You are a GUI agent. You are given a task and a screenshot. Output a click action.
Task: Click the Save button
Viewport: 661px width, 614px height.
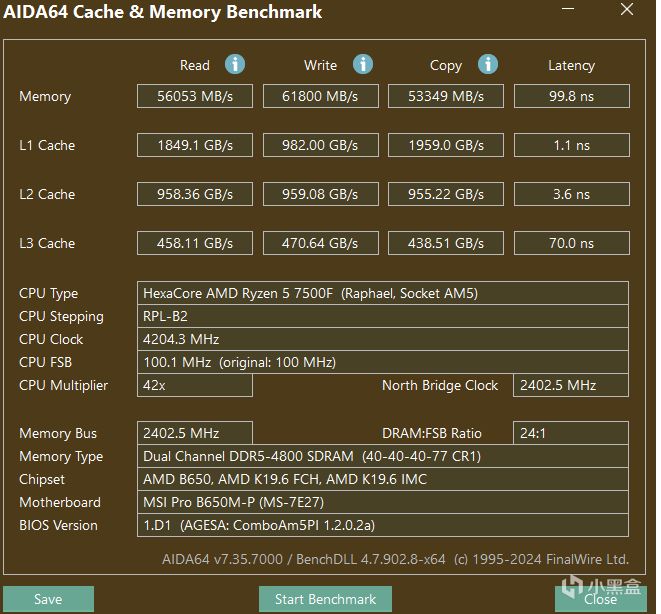48,599
